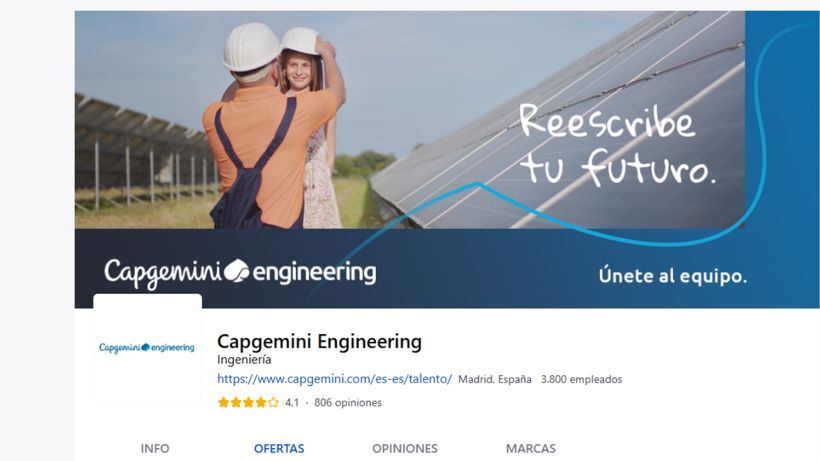
Task: Click the 4,1 rating score
Action: click(x=292, y=402)
